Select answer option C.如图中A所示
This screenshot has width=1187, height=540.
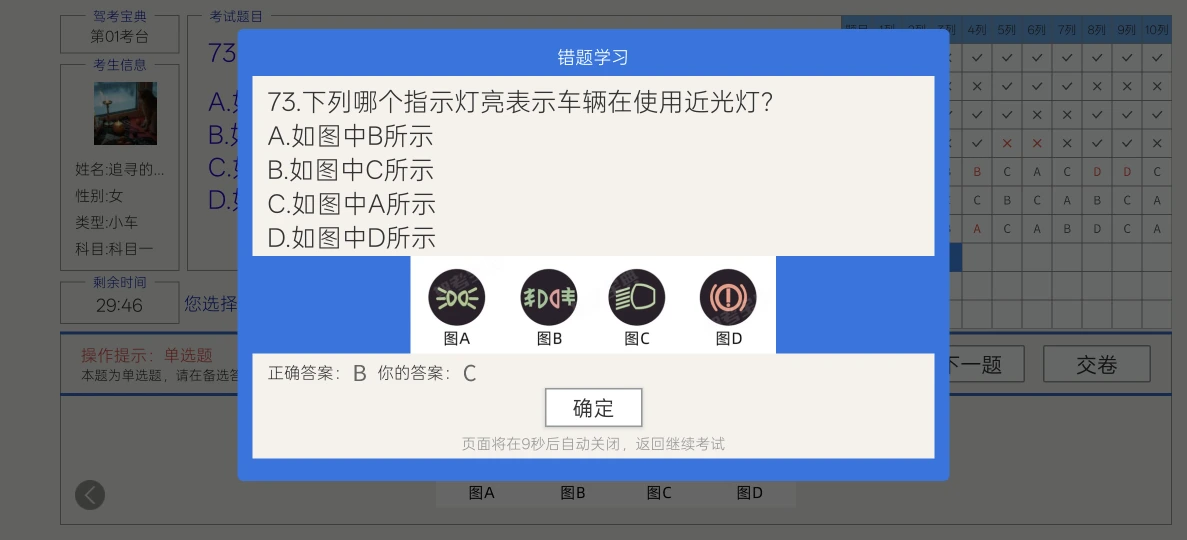click(x=351, y=204)
